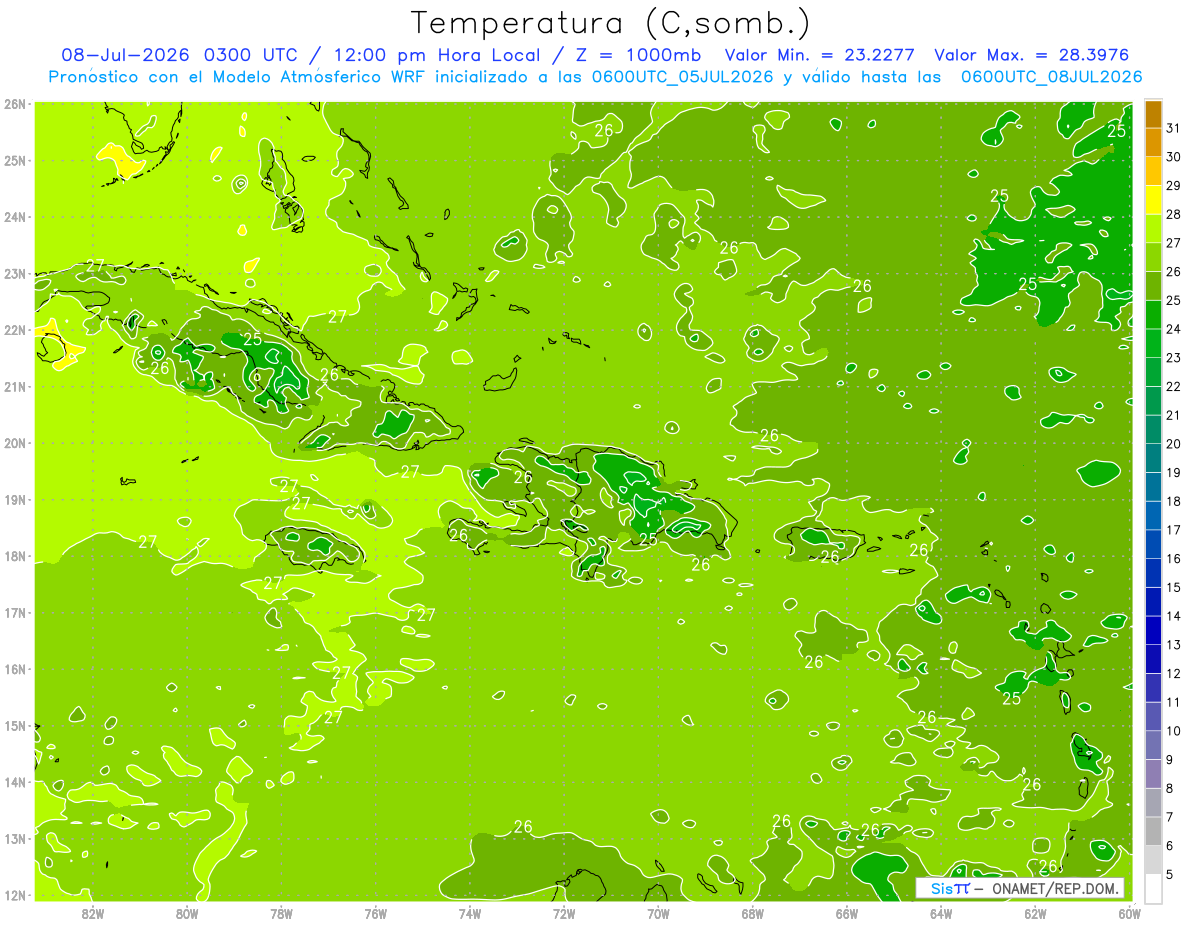Click the color scale number 17
This screenshot has width=1200, height=927.
(1173, 530)
